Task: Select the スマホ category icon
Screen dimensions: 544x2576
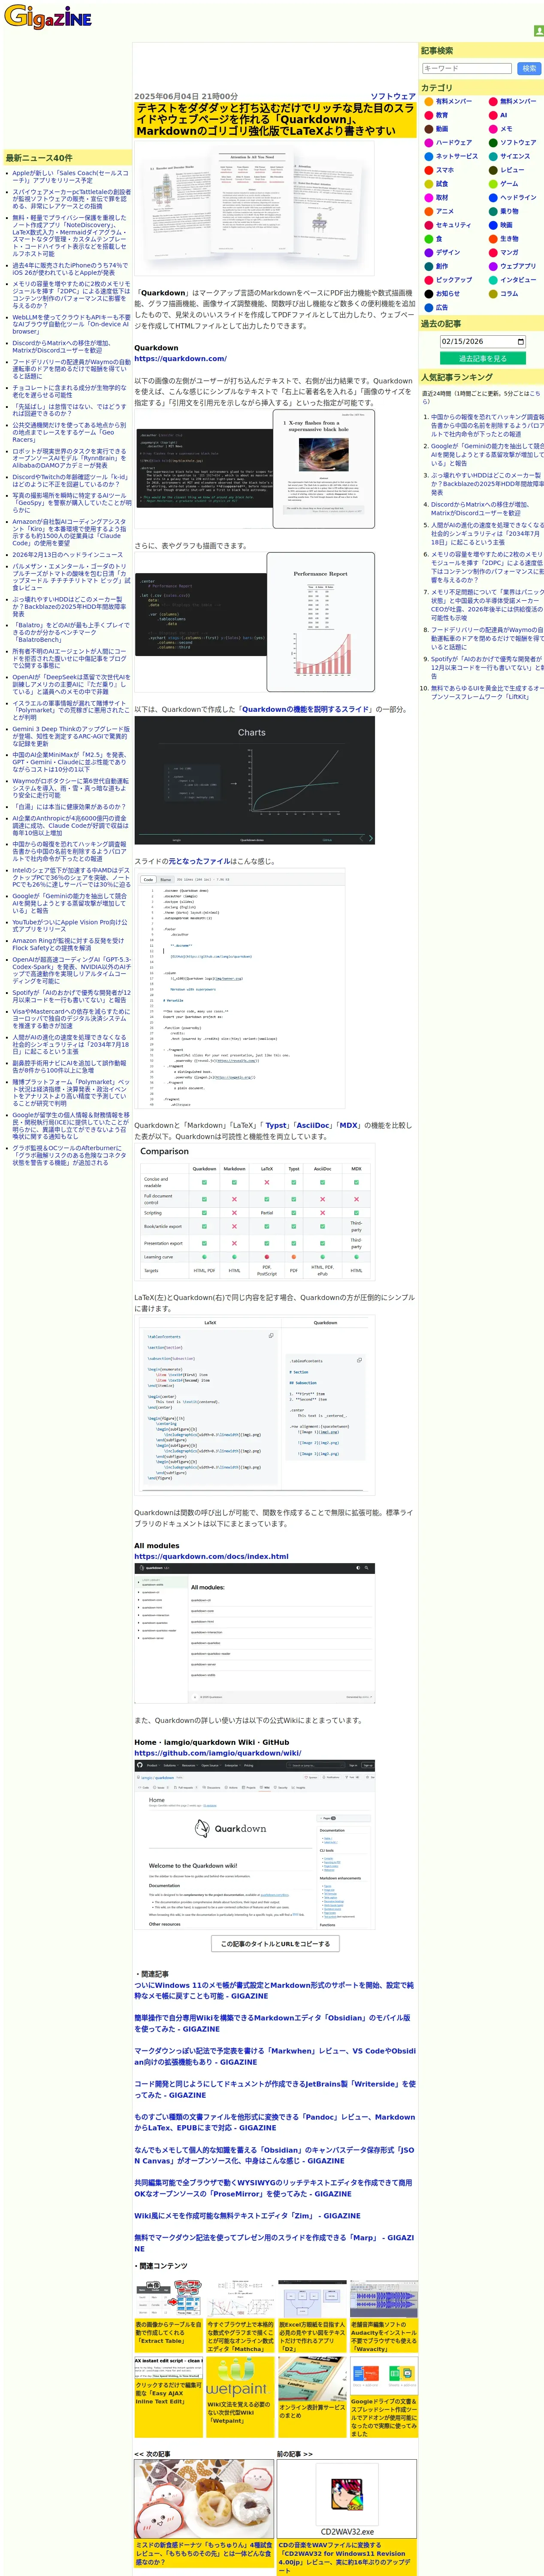Action: tap(428, 170)
